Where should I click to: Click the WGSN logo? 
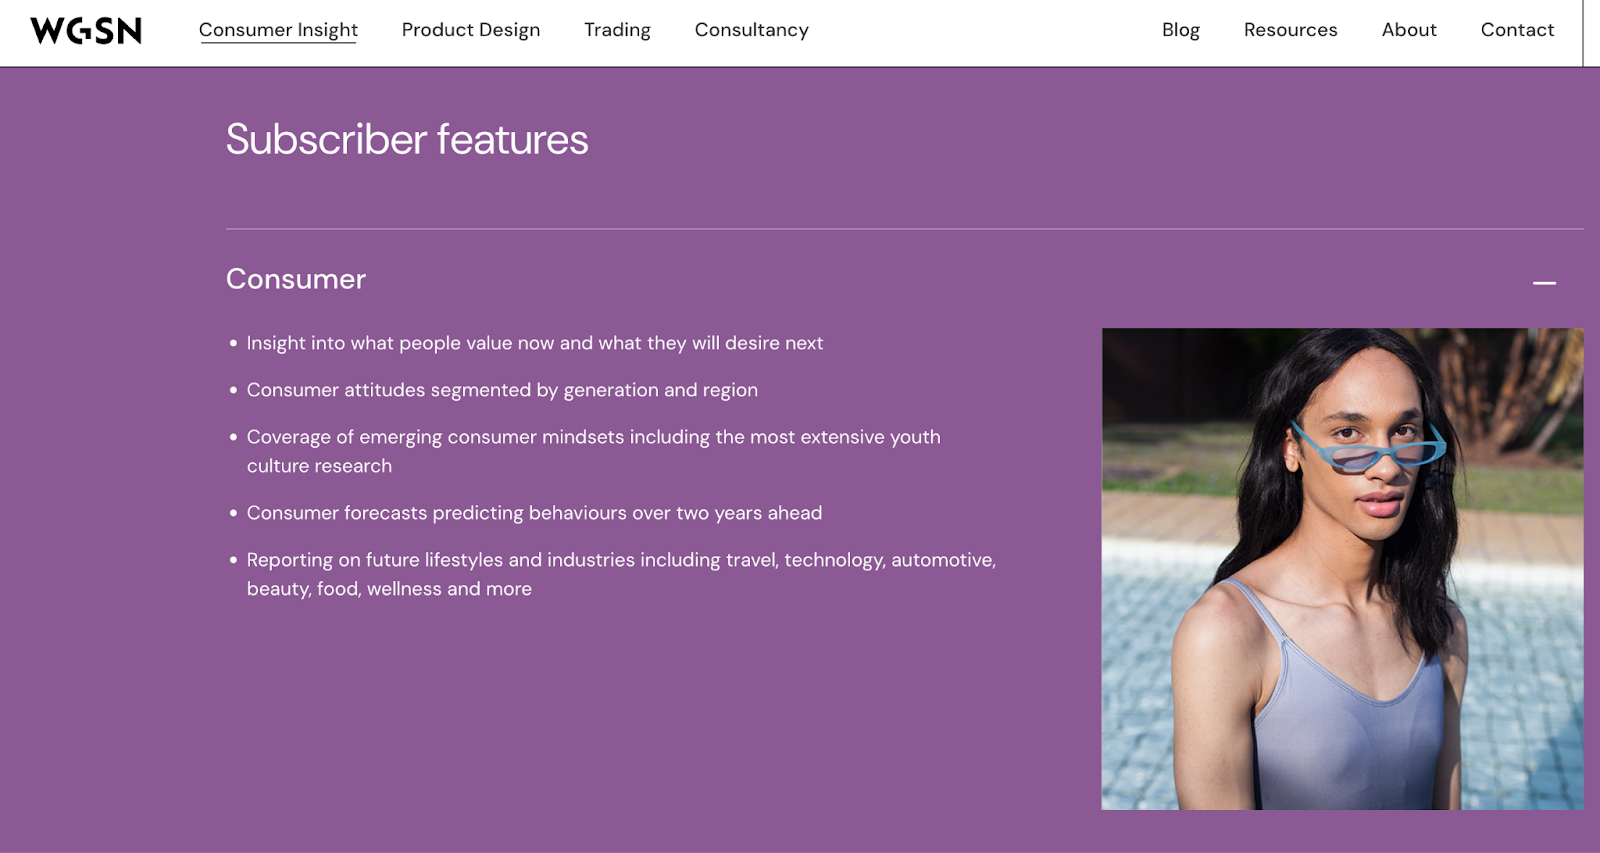click(x=85, y=30)
